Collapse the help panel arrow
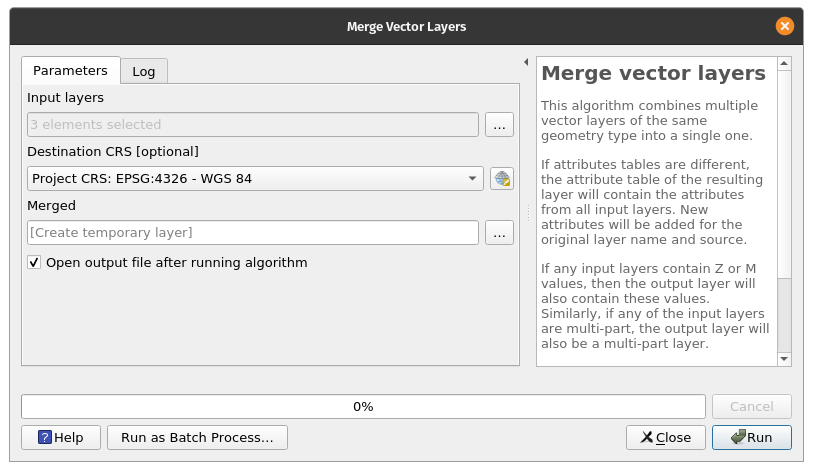813x471 pixels. pyautogui.click(x=526, y=62)
